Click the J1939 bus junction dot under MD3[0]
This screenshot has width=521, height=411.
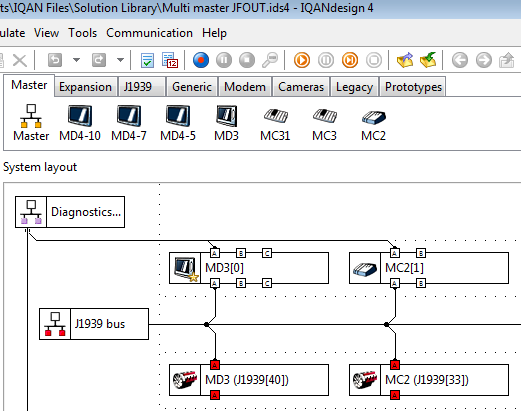(206, 324)
